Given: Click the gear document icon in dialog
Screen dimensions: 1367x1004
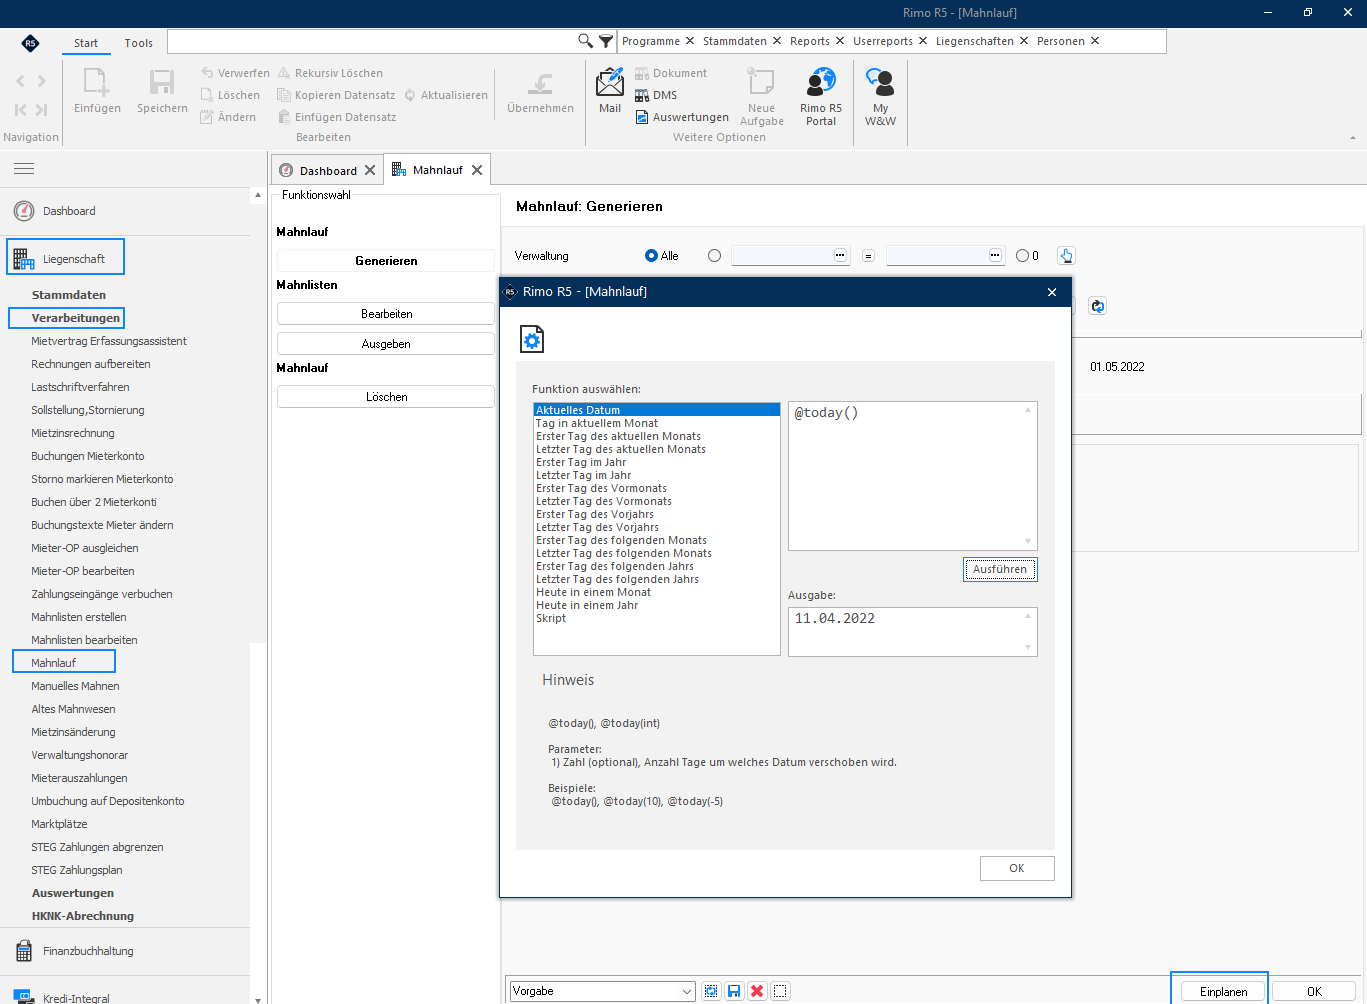Looking at the screenshot, I should [532, 340].
